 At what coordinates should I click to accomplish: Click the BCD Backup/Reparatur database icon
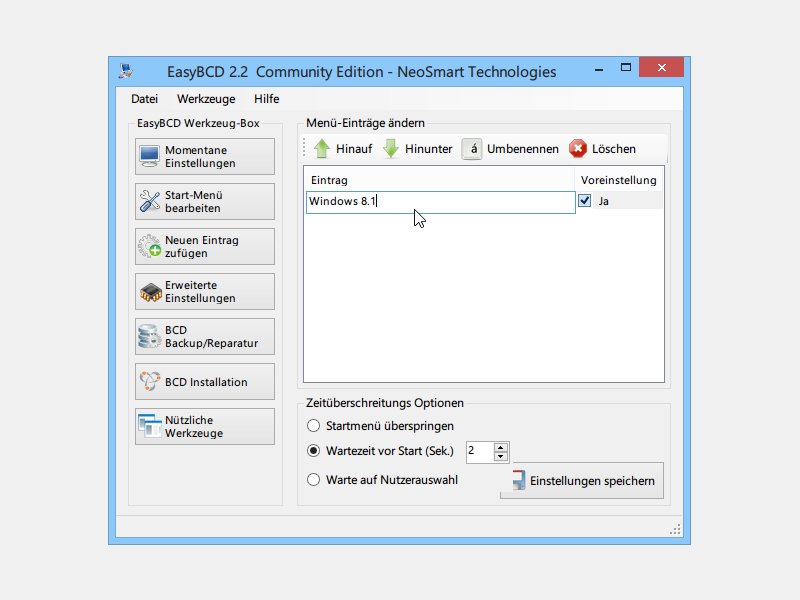point(149,337)
